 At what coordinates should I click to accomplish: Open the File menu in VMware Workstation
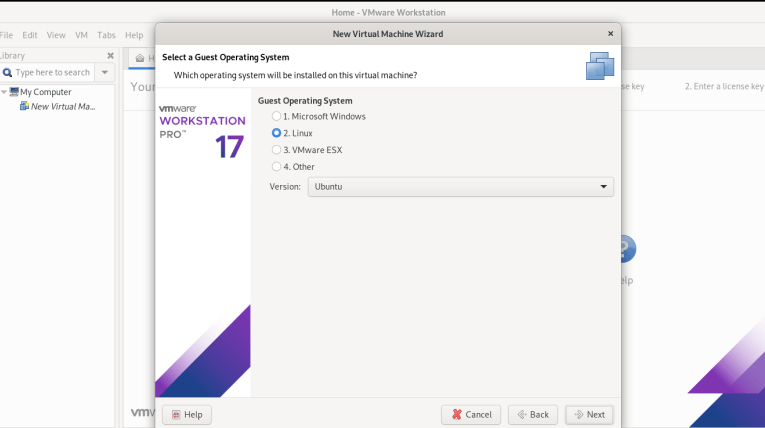tap(6, 35)
